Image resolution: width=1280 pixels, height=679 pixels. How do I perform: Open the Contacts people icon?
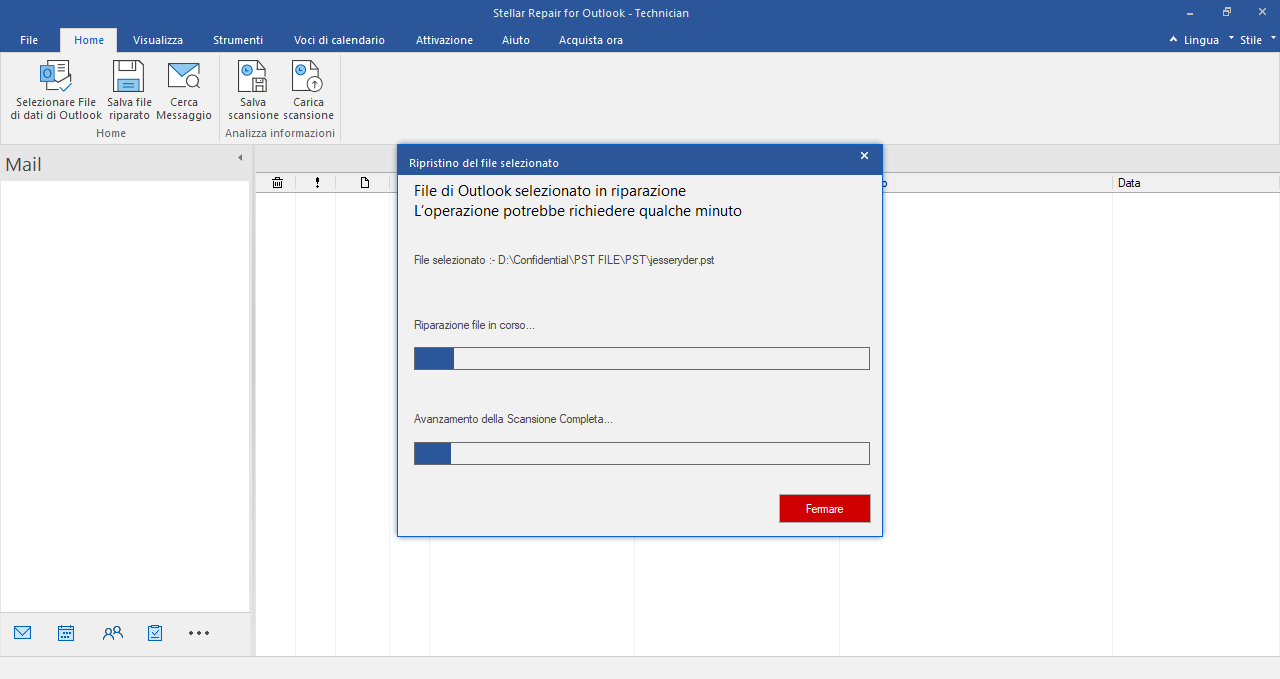pyautogui.click(x=112, y=633)
